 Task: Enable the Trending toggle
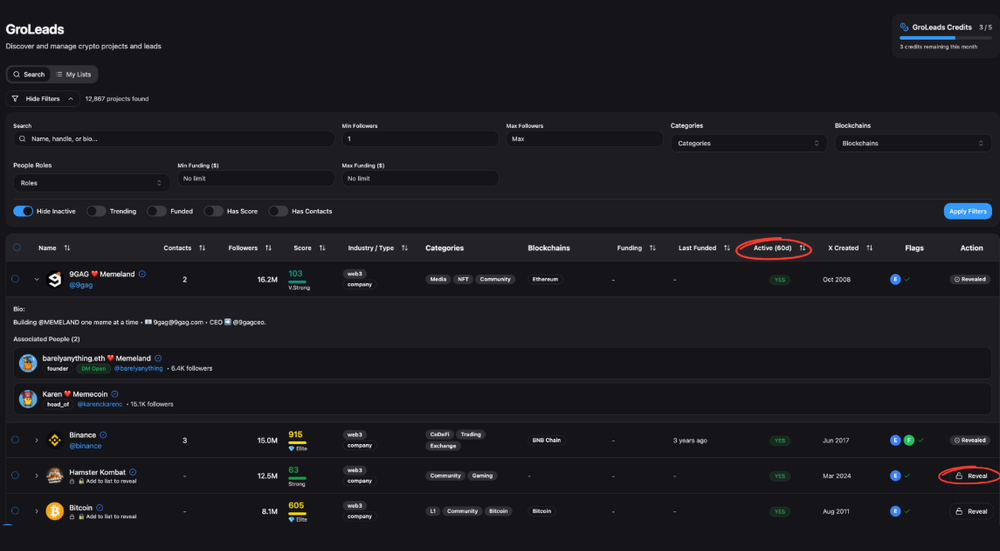click(96, 211)
